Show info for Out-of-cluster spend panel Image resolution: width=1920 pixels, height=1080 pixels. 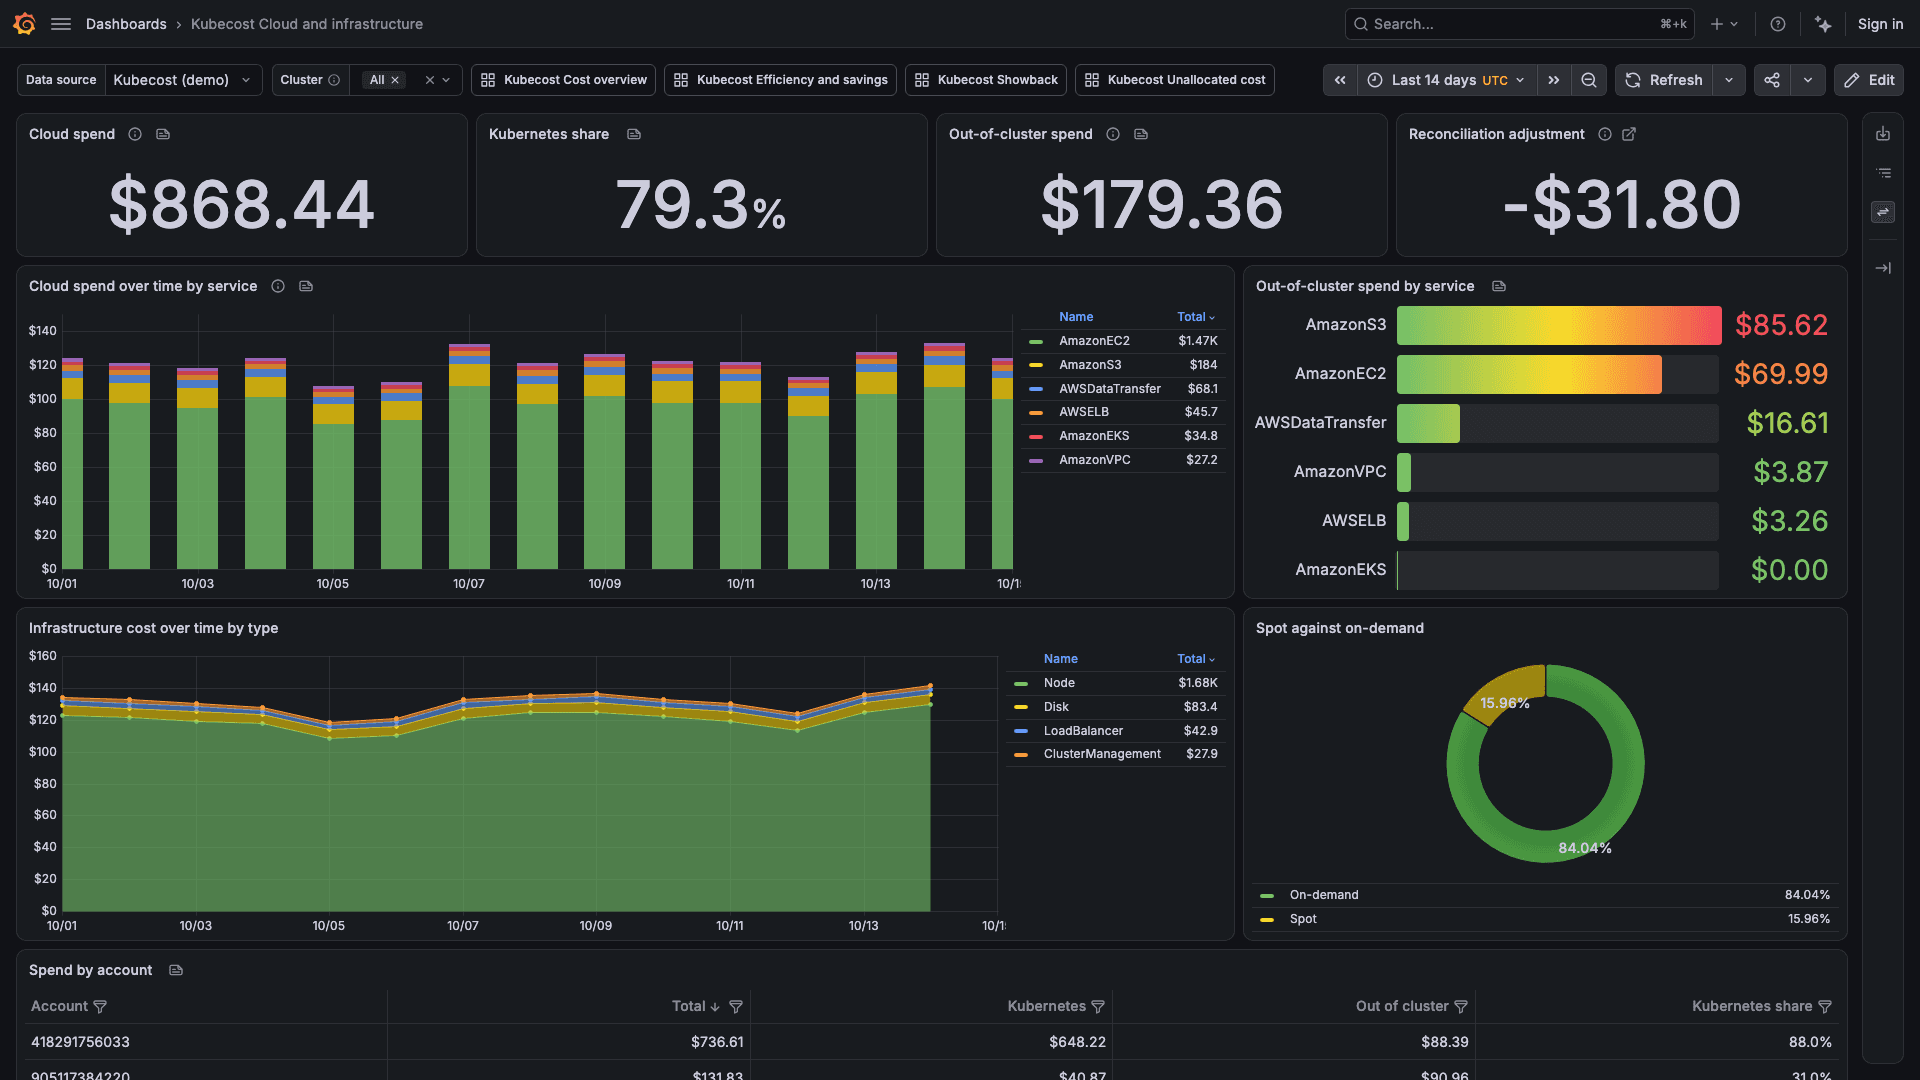point(1113,134)
